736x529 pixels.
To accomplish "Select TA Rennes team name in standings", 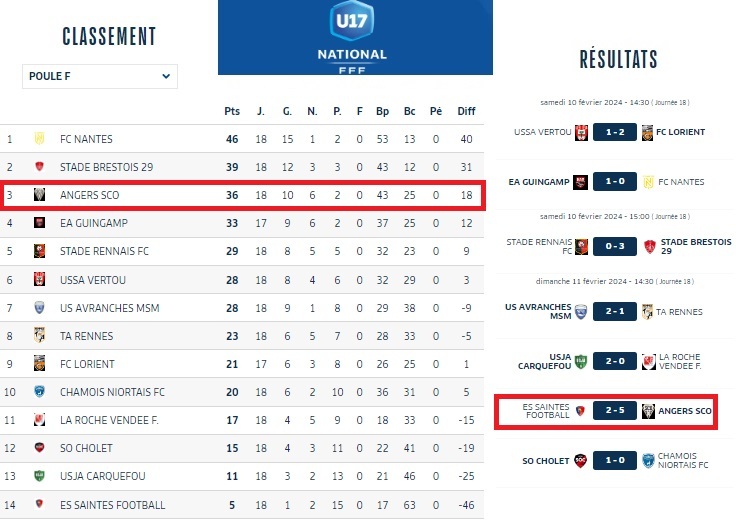I will click(x=87, y=336).
